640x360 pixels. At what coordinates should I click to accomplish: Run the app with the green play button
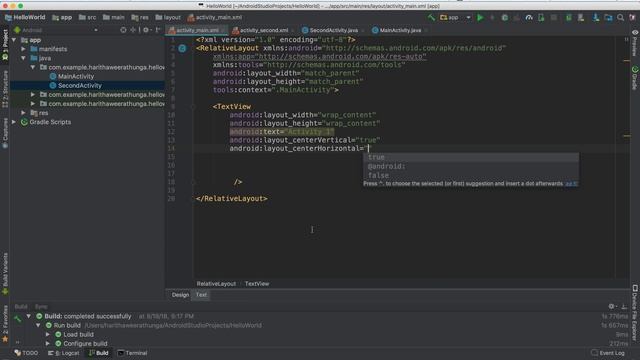tap(480, 18)
